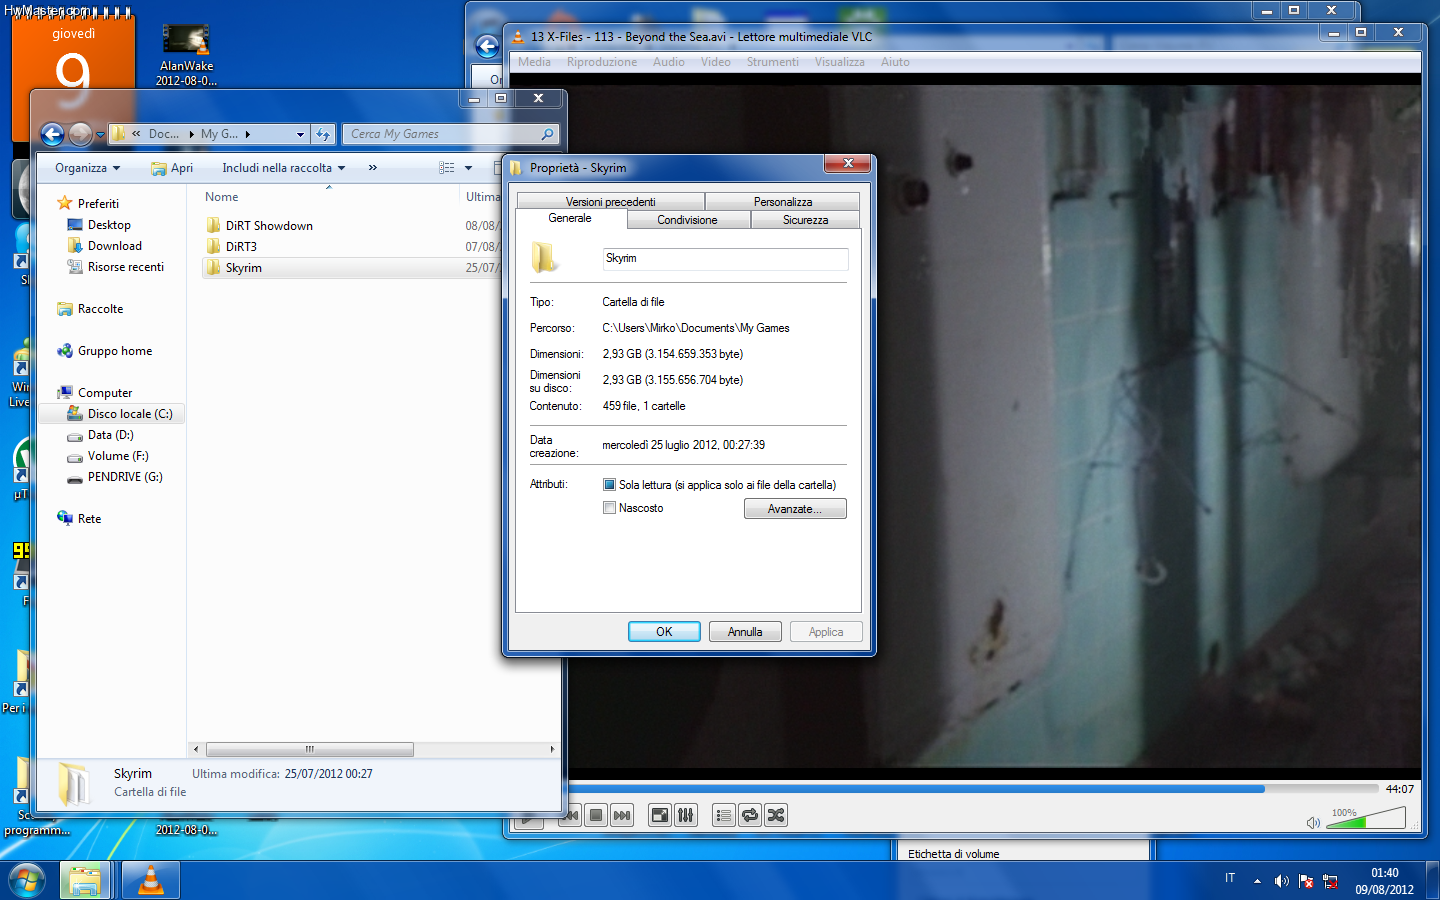Seek along VLC playback progress bar

(973, 789)
